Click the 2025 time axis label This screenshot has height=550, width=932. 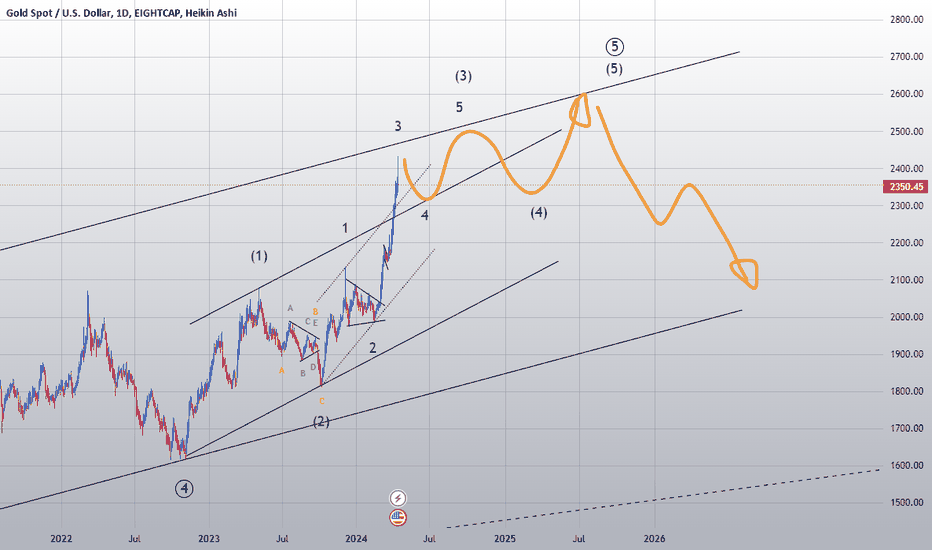pos(505,539)
